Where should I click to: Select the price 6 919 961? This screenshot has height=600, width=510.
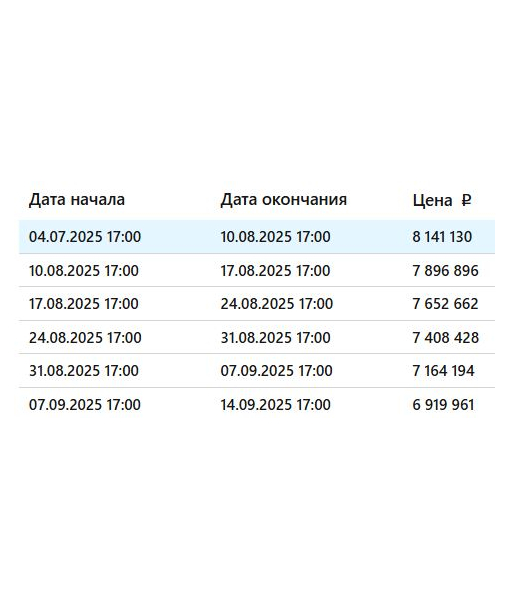tap(443, 404)
